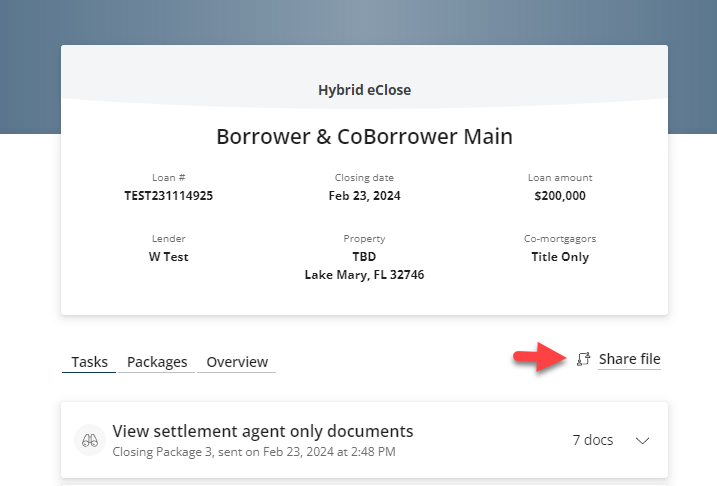
Task: Click the Closing Package 3 sent timestamp text
Action: point(254,452)
